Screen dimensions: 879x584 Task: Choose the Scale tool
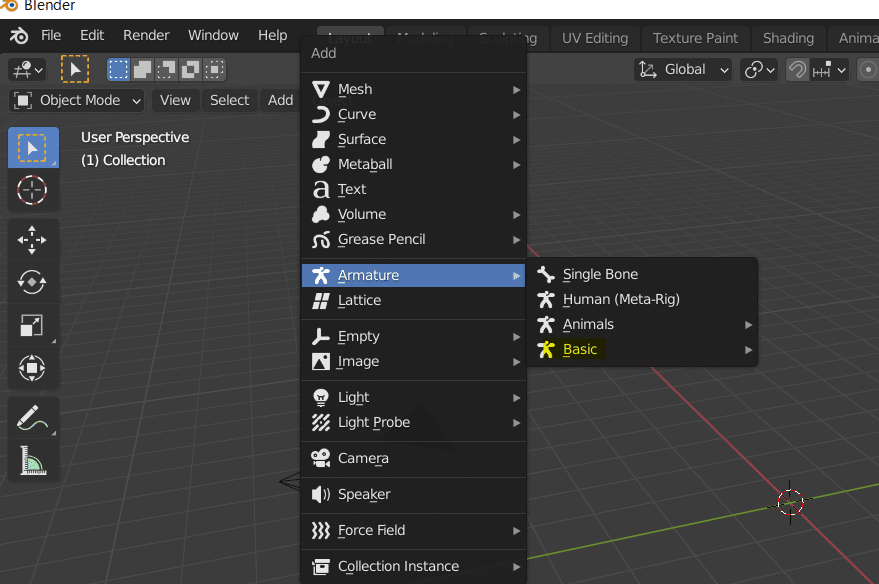click(x=32, y=326)
